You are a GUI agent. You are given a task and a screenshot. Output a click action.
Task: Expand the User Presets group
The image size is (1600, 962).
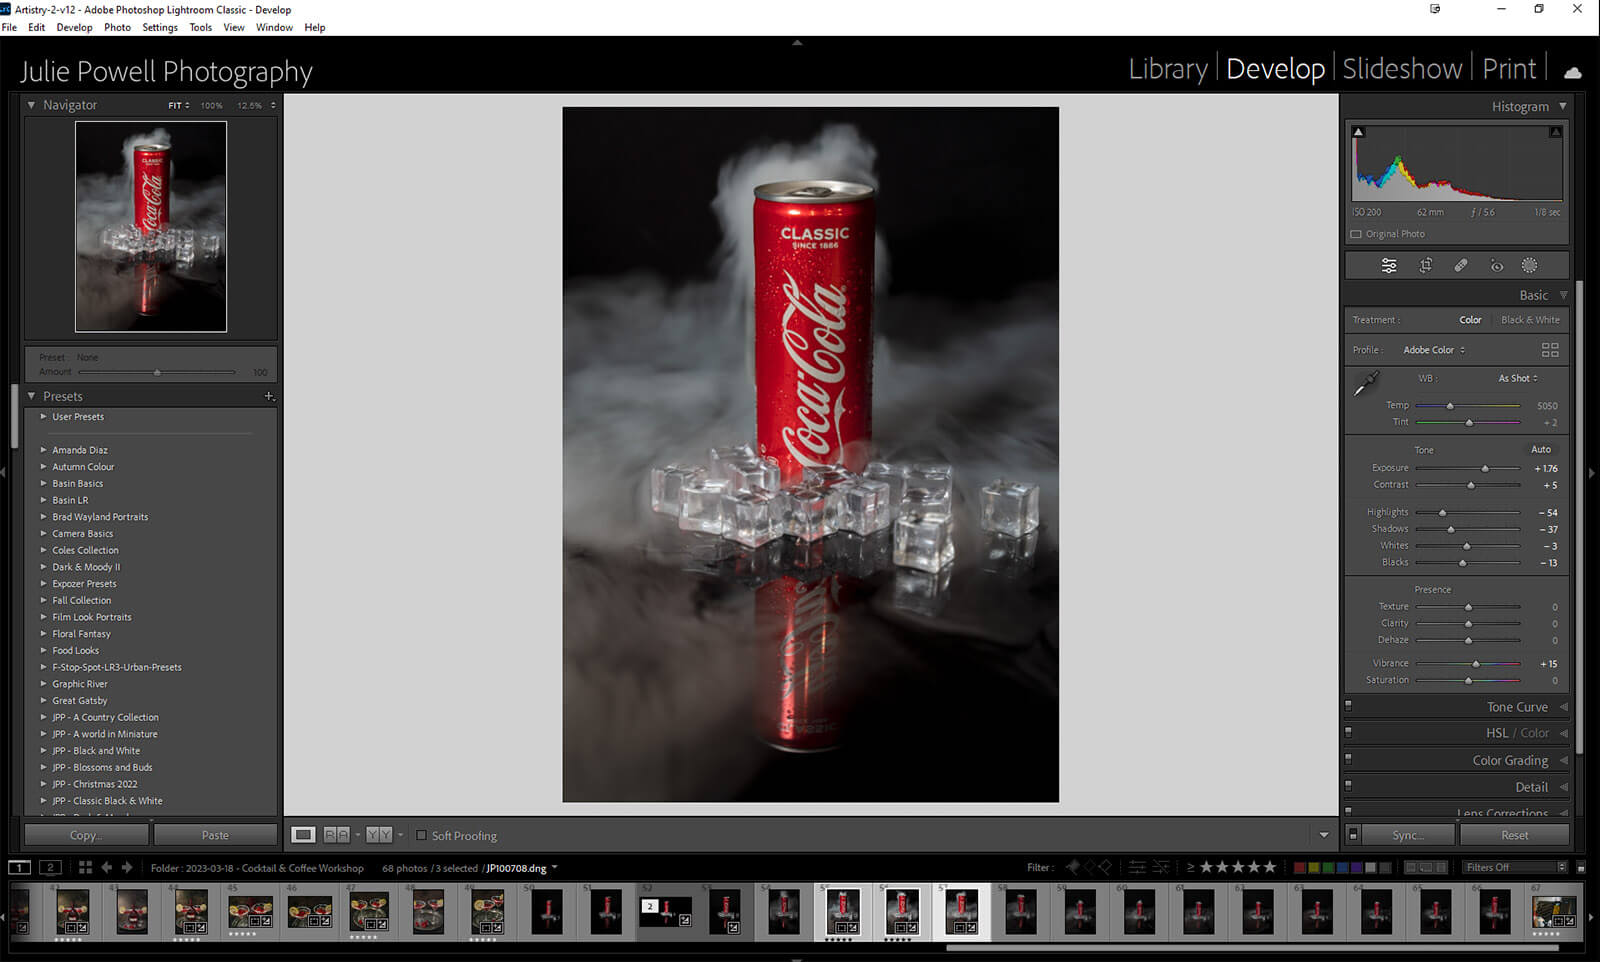coord(43,417)
